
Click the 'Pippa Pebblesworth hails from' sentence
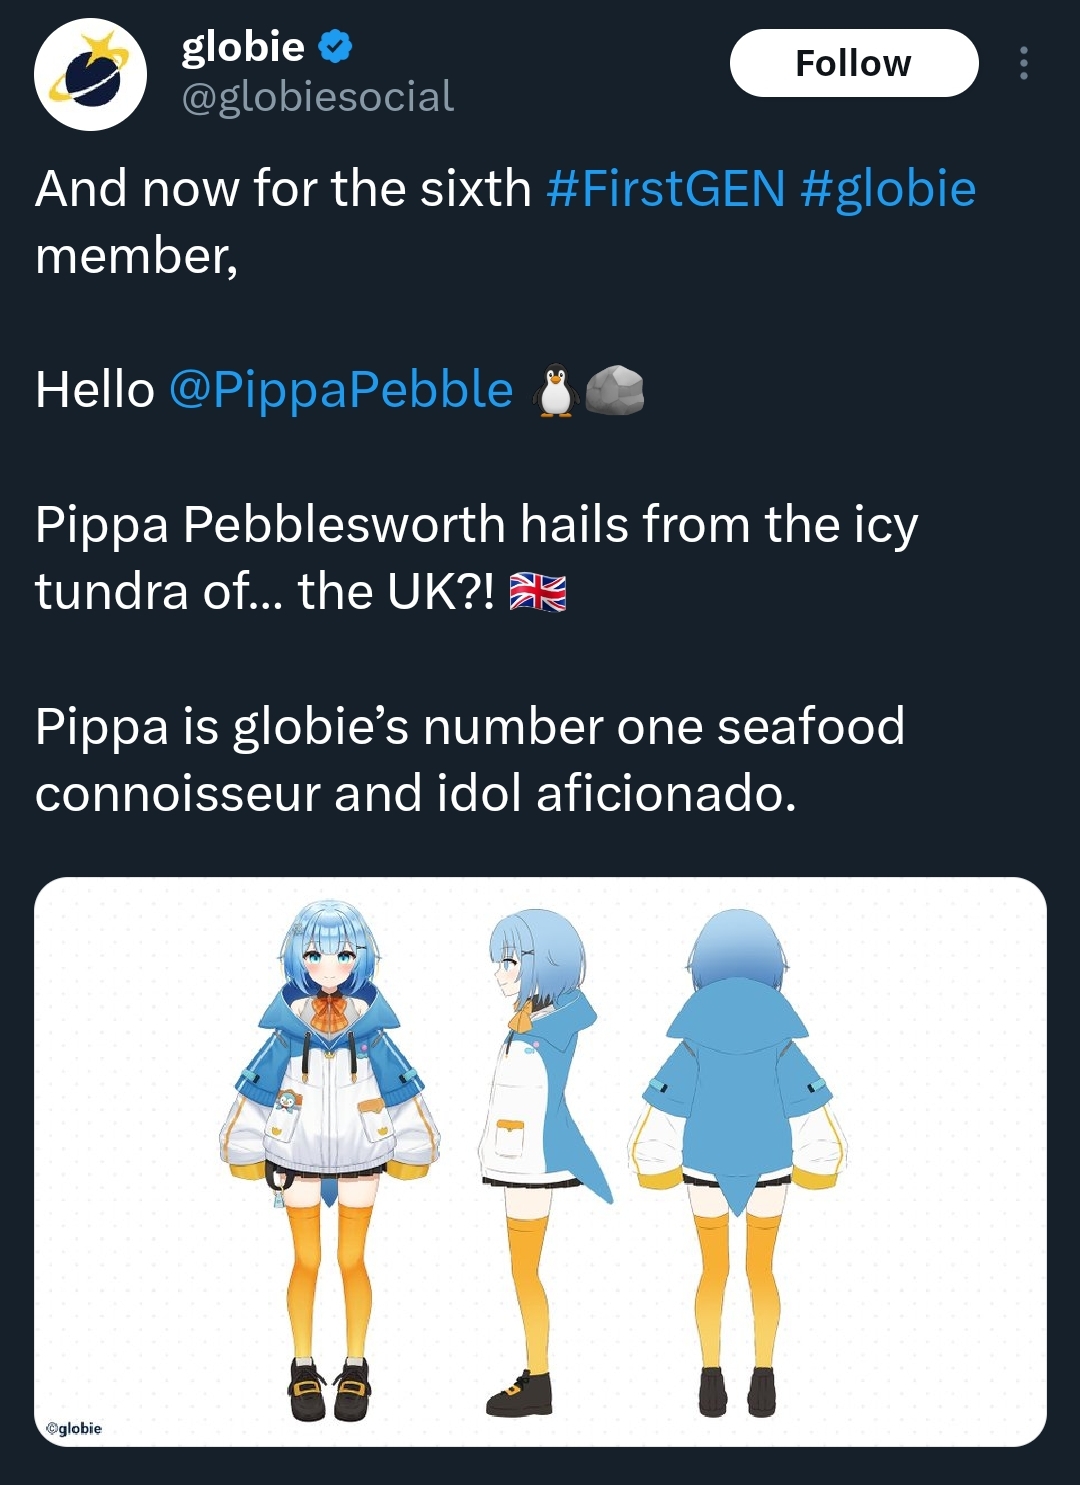click(x=476, y=524)
